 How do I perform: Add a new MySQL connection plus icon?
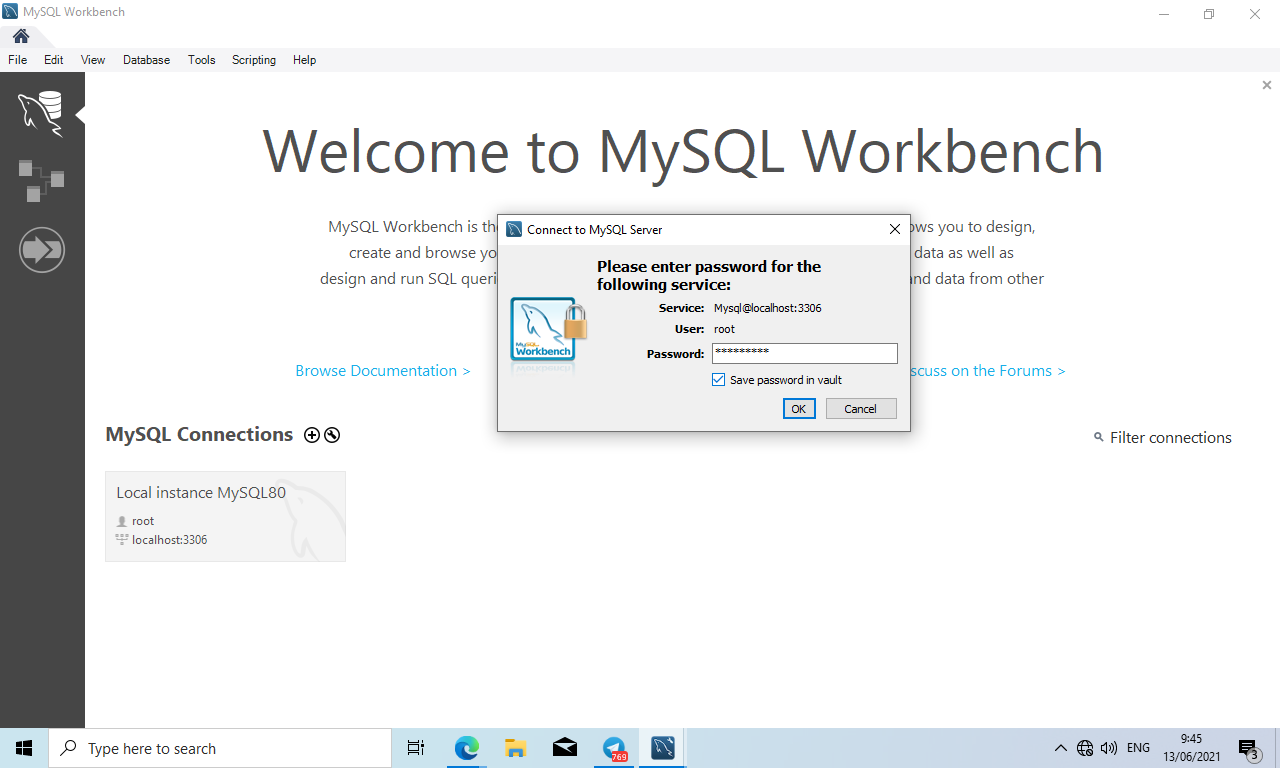coord(312,435)
